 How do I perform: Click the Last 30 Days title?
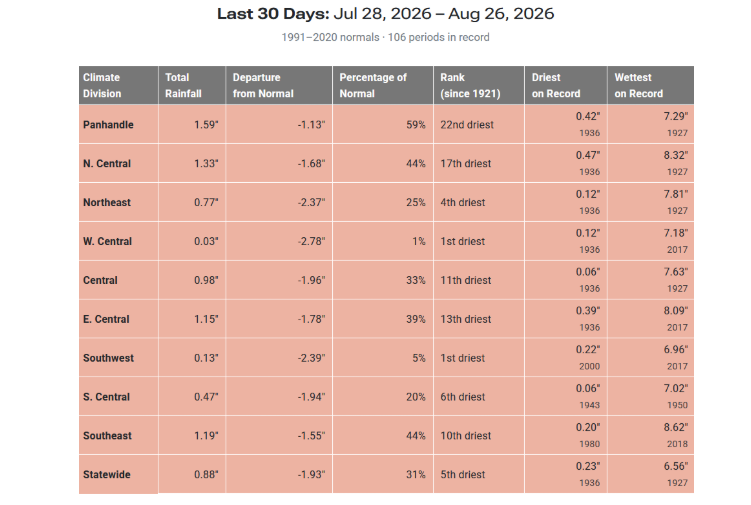386,14
